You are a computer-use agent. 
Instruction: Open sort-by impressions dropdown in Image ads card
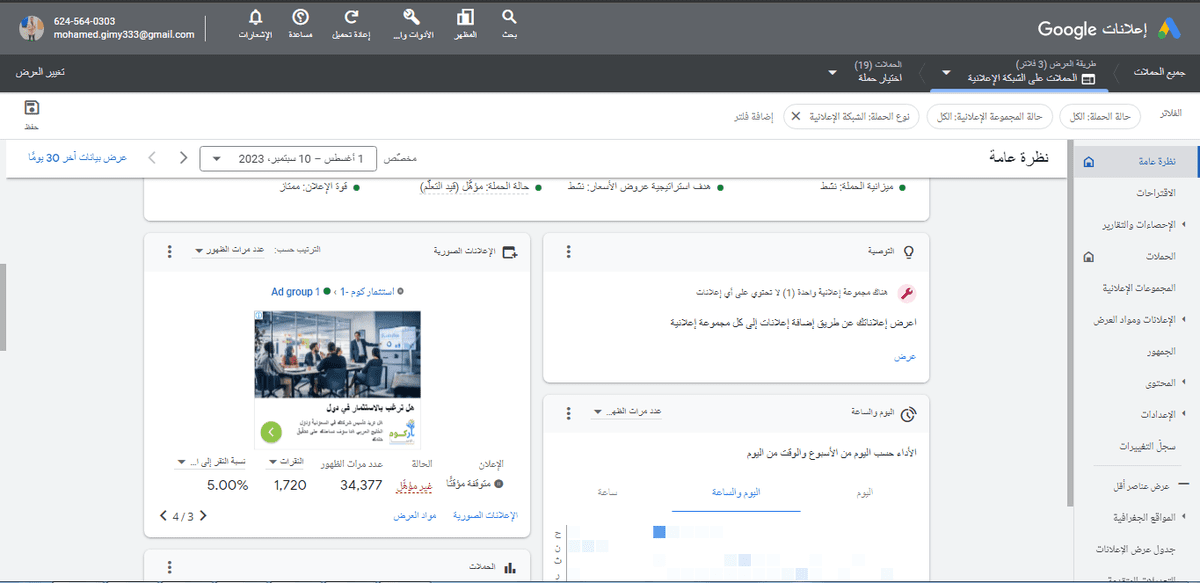[229, 252]
